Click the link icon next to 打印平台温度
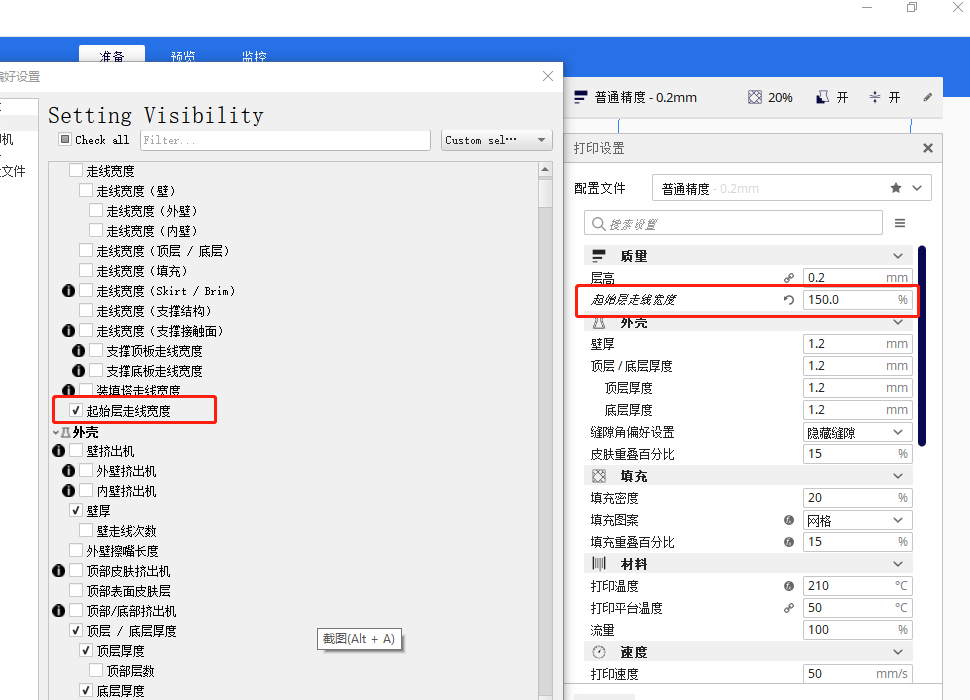The image size is (970, 700). (x=789, y=608)
